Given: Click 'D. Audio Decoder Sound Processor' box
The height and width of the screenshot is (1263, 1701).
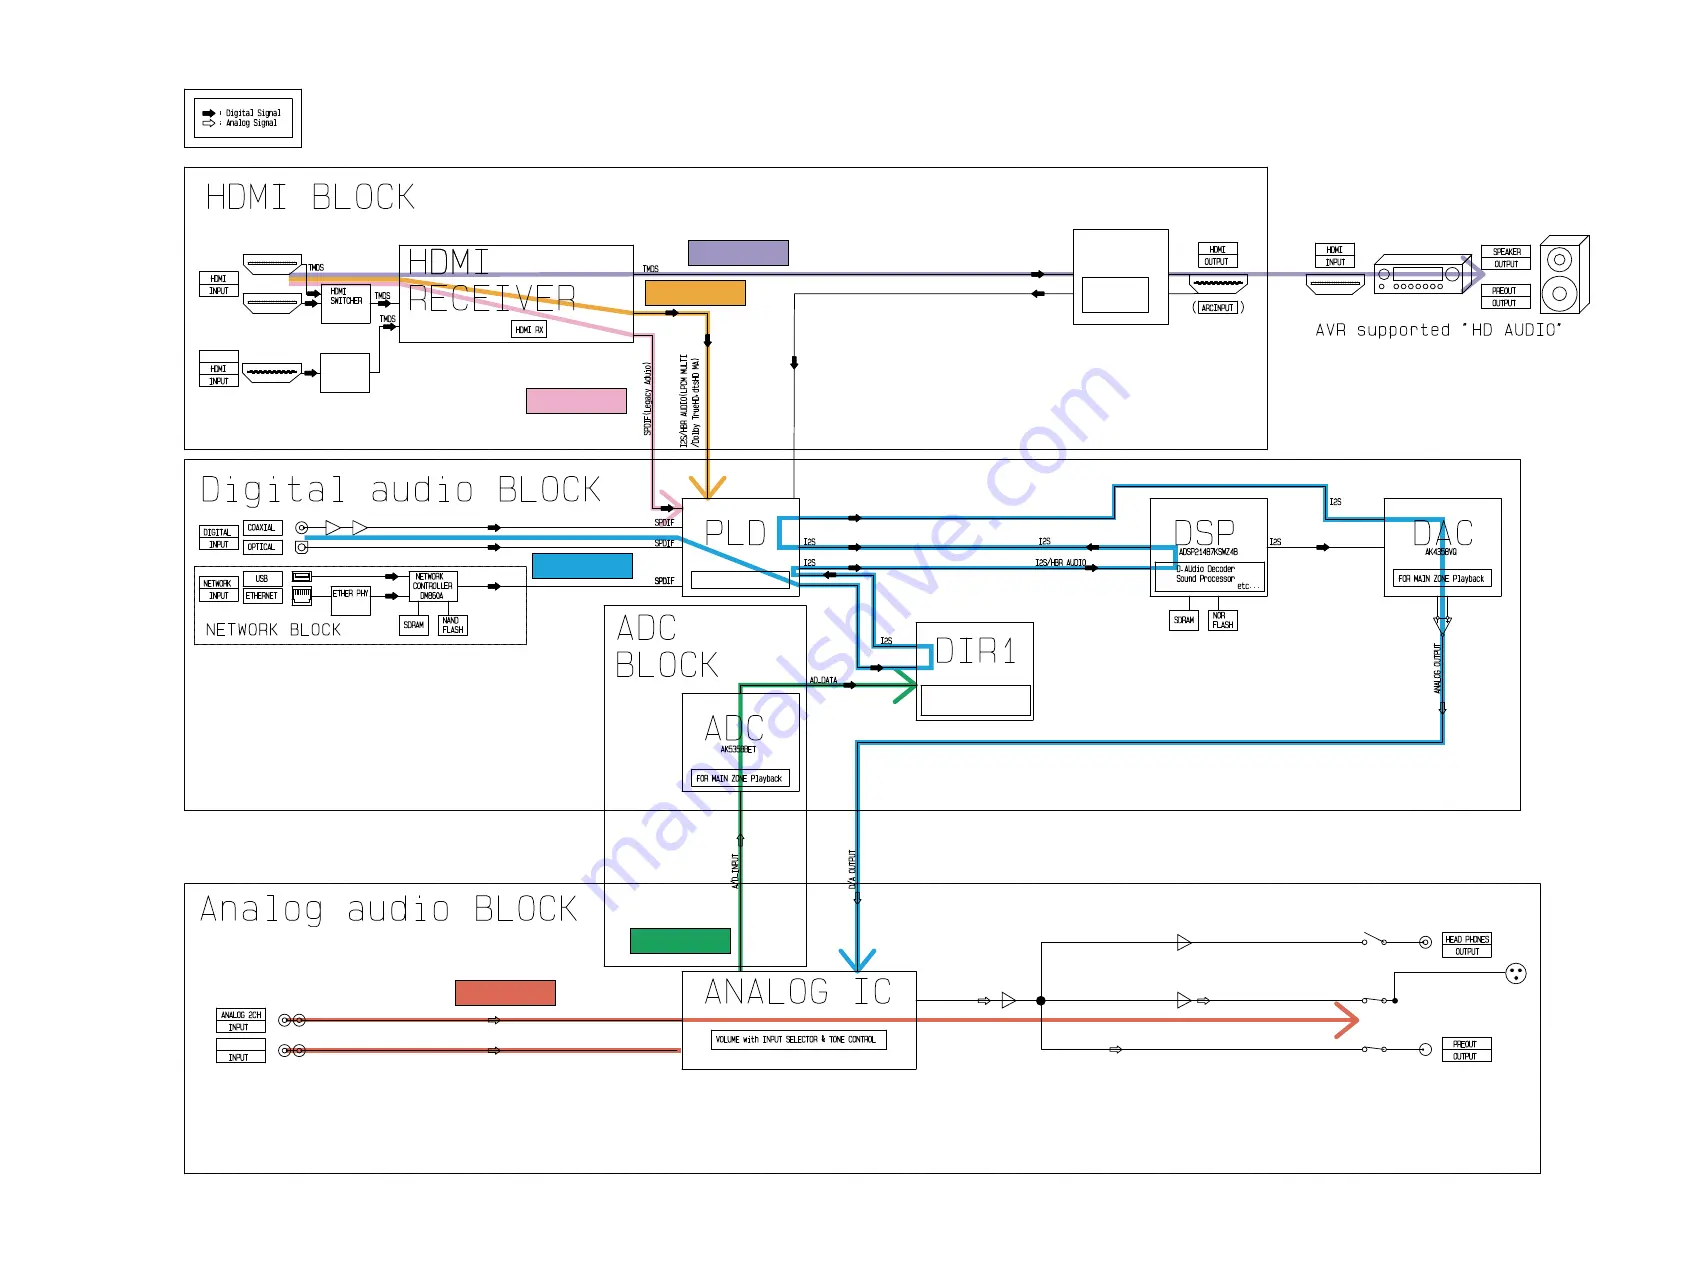Looking at the screenshot, I should coord(1209,577).
